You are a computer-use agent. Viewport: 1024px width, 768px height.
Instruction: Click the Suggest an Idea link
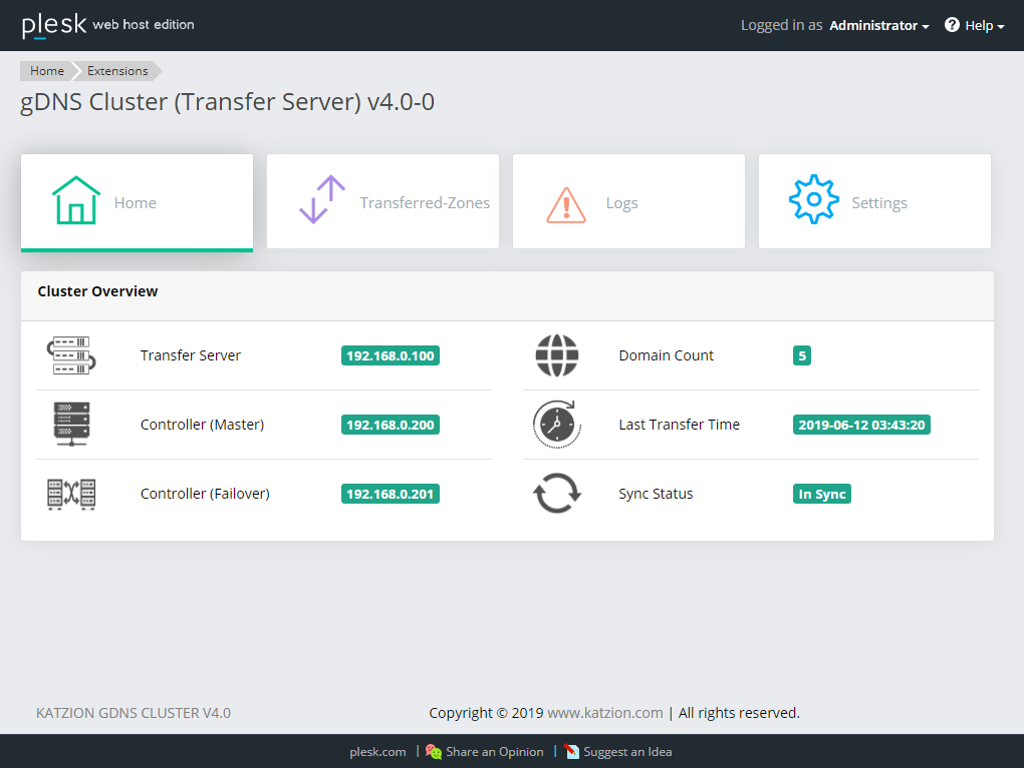point(628,752)
